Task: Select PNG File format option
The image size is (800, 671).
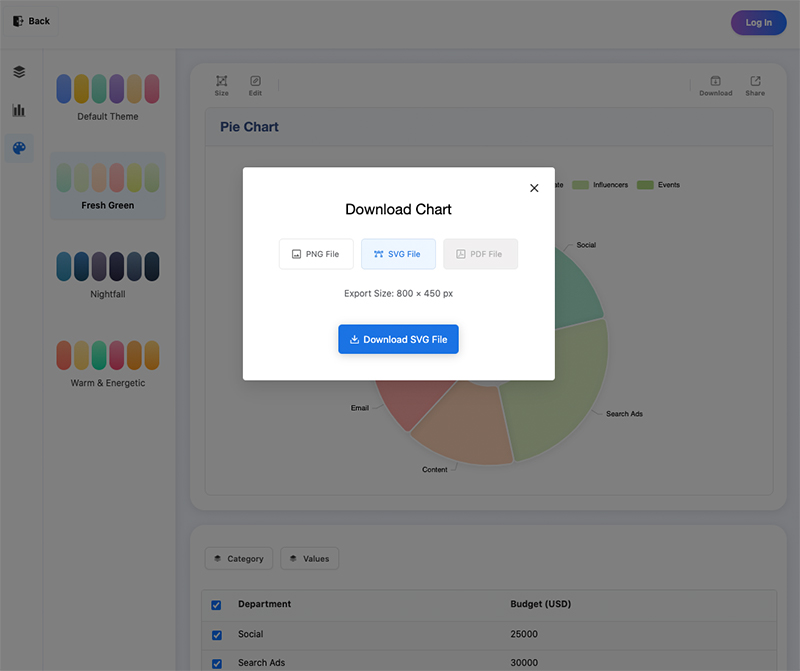Action: tap(316, 254)
